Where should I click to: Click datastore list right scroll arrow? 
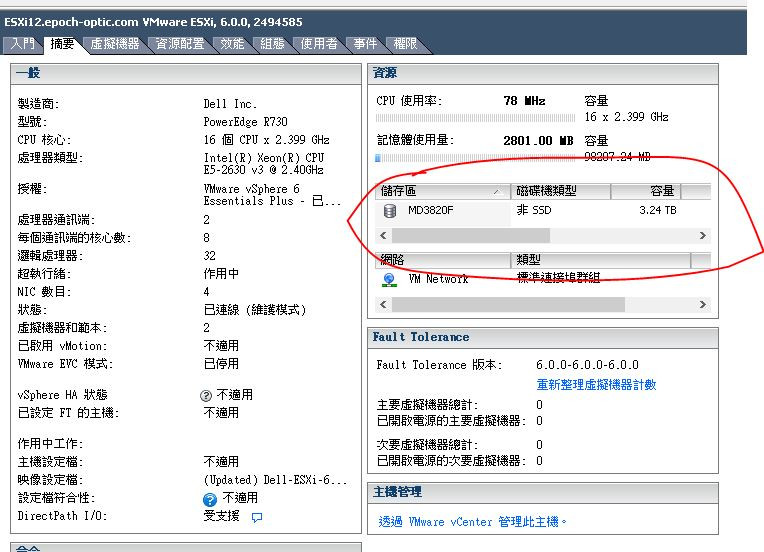[x=703, y=236]
